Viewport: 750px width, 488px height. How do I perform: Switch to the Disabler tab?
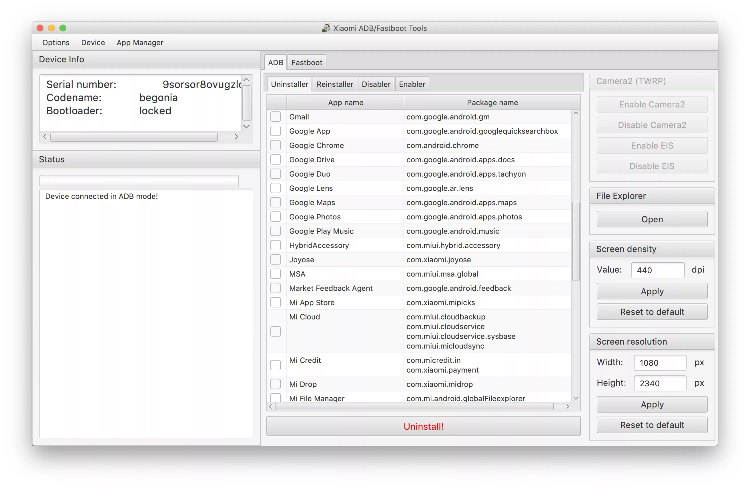click(x=376, y=84)
